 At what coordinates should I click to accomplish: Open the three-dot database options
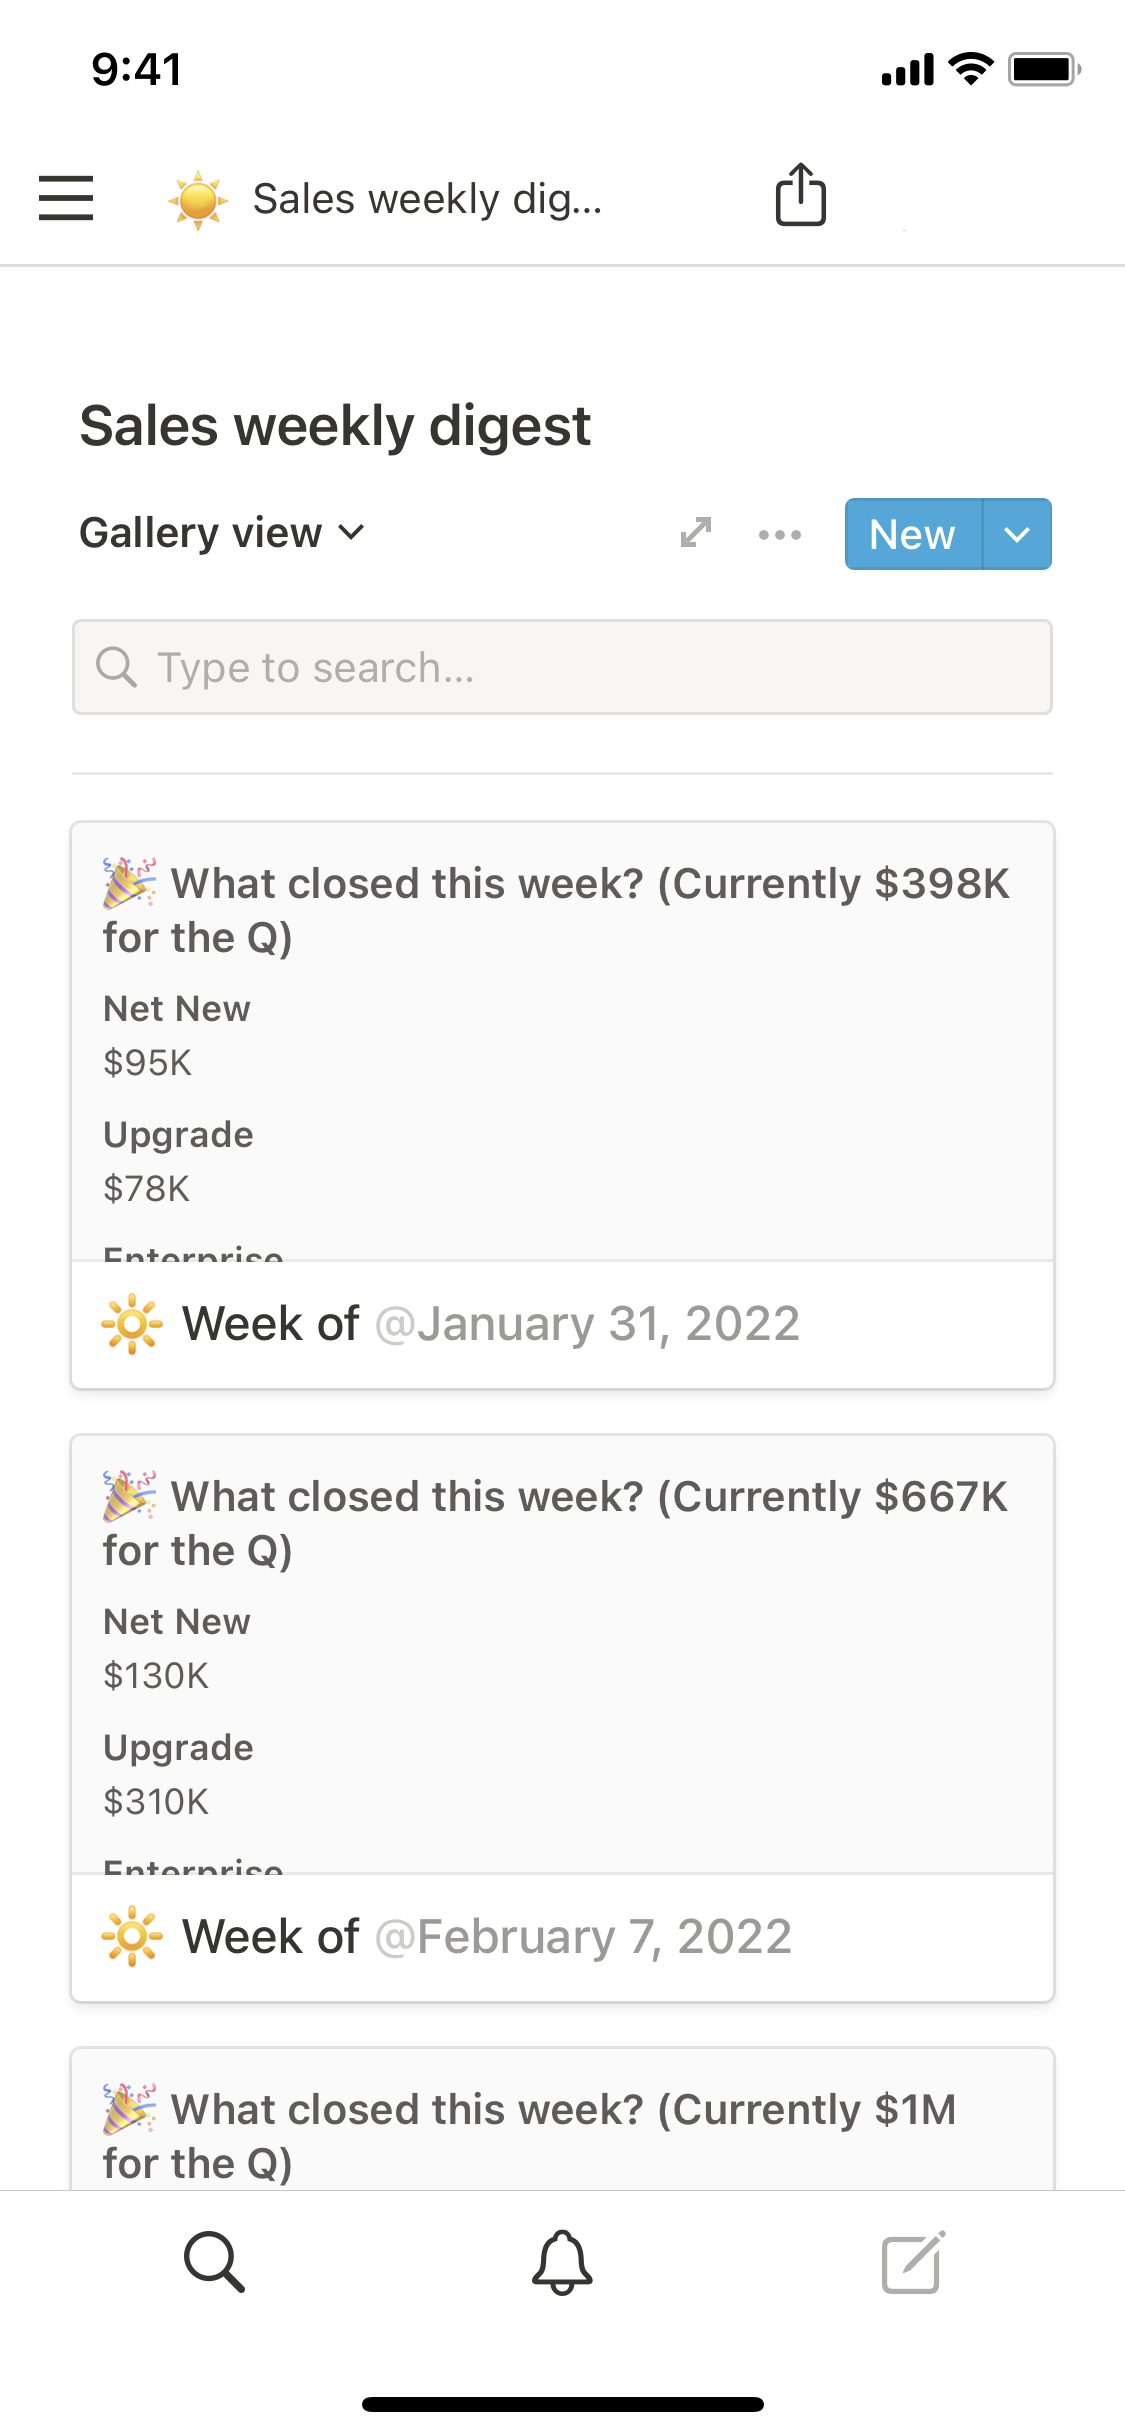pos(779,535)
